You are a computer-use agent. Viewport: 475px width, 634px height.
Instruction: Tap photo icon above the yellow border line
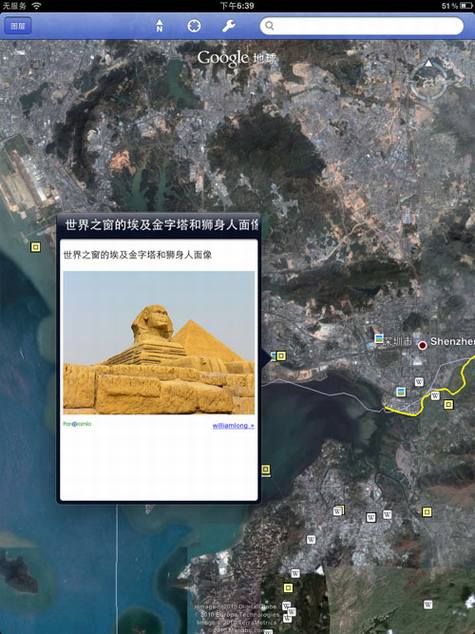click(401, 391)
